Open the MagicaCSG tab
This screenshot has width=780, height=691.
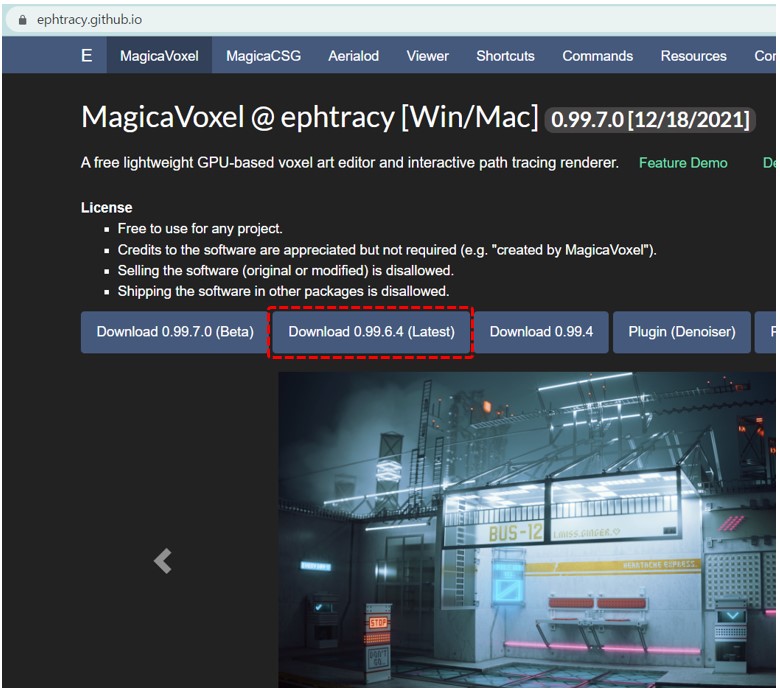(263, 56)
